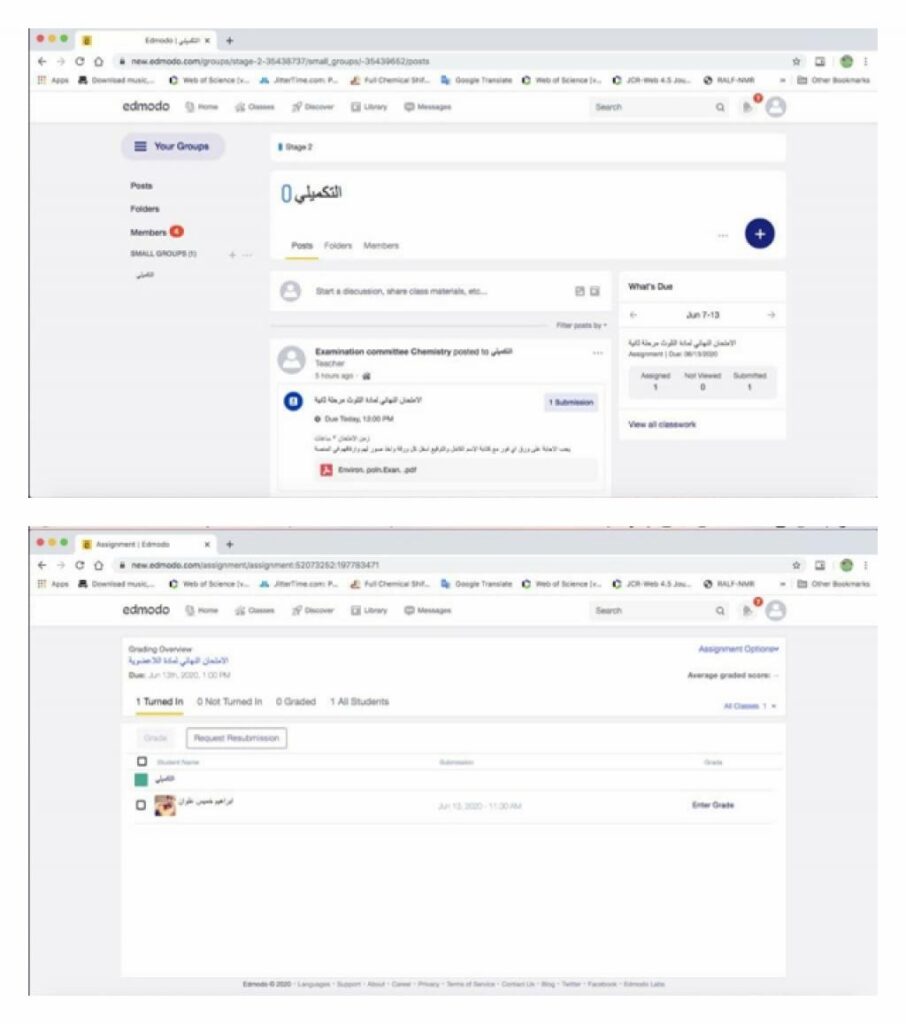Go to the previous week in What's Due
Screen dimensions: 906x1024
click(635, 315)
